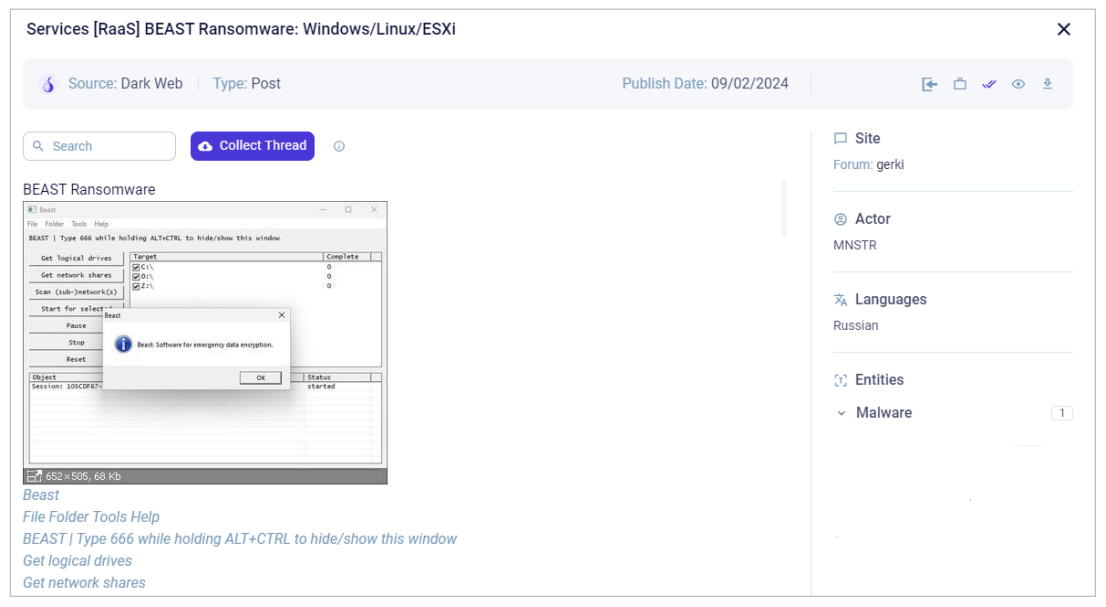The height and width of the screenshot is (607, 1106).
Task: Click the Collect Thread button
Action: point(253,146)
